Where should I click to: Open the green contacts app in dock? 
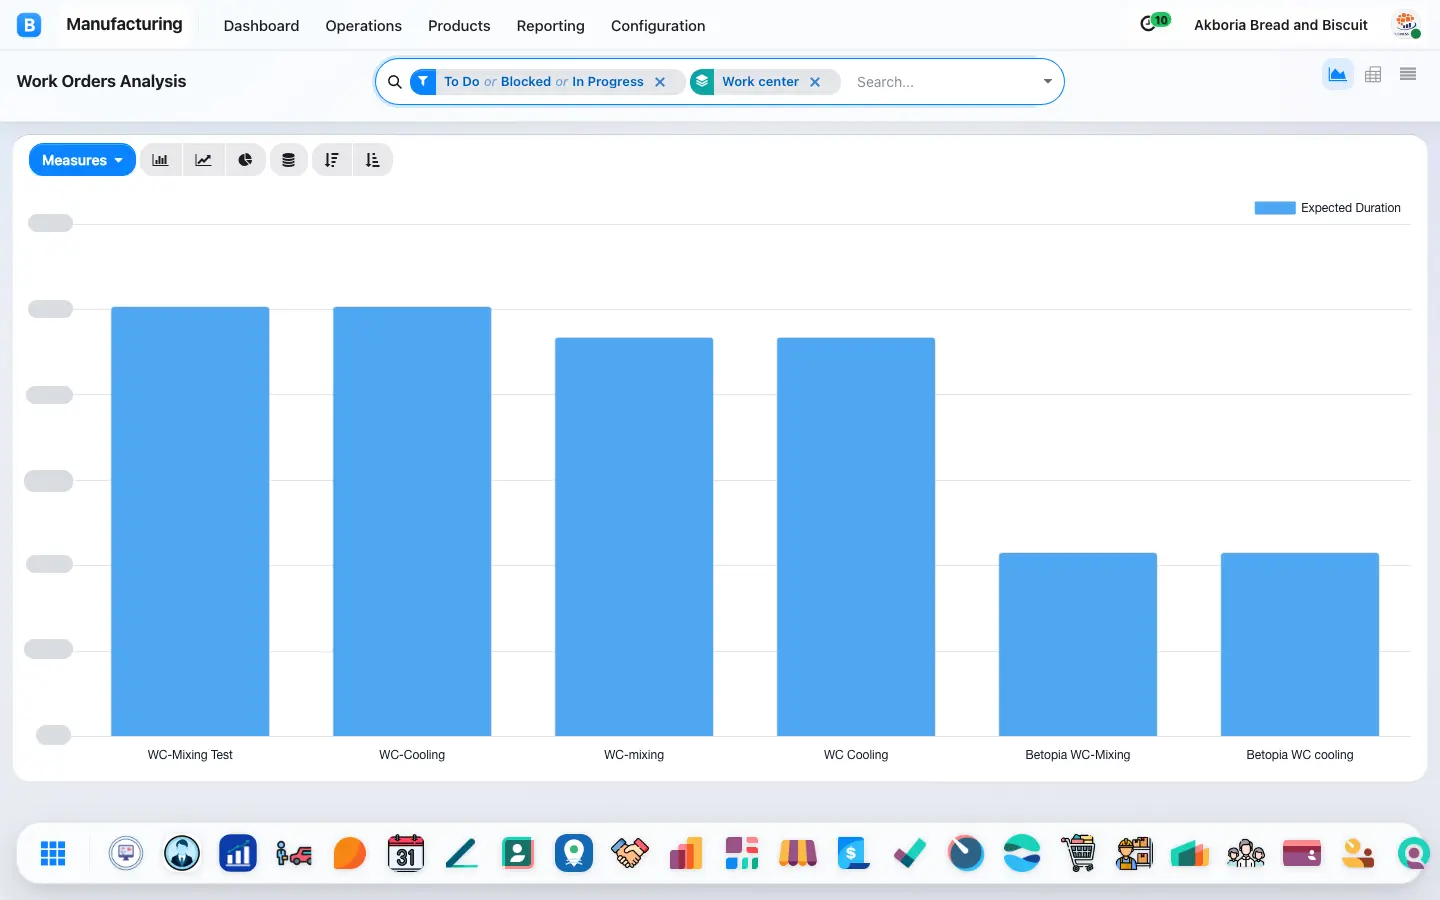pos(518,853)
